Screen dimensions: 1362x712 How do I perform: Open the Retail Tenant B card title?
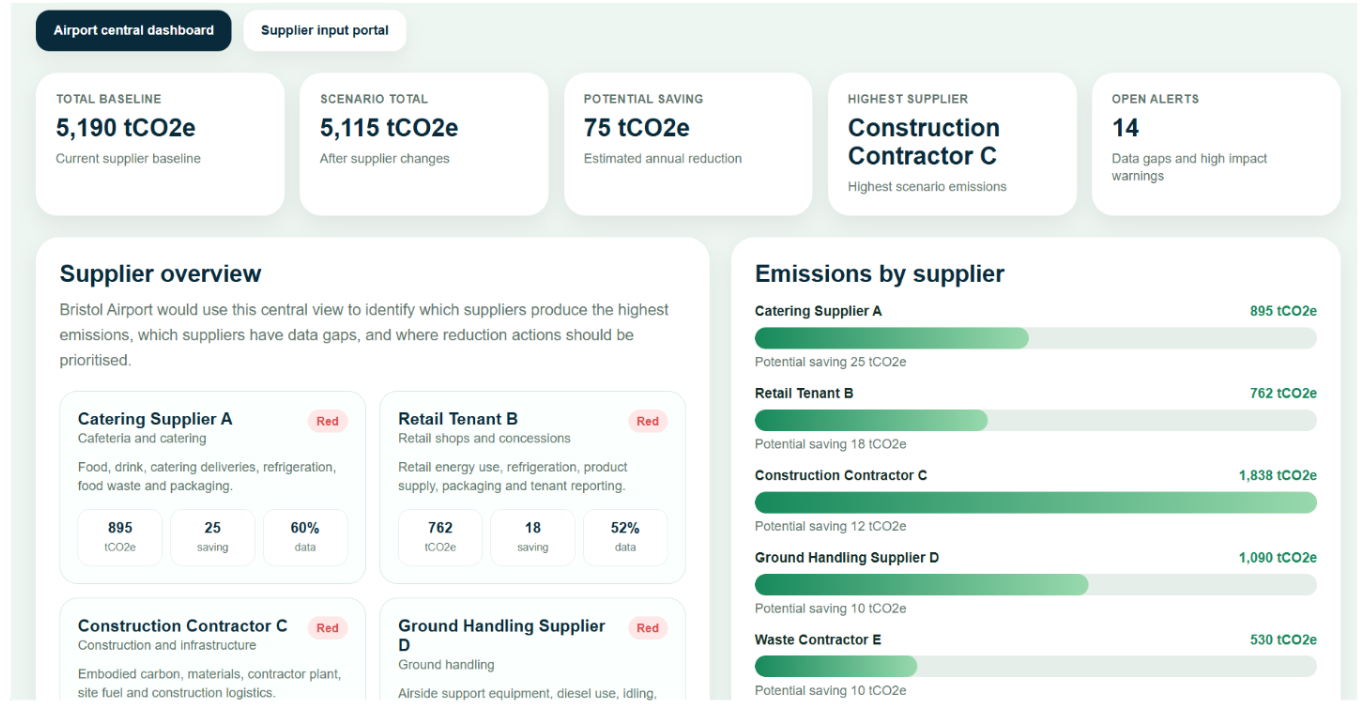pos(458,419)
